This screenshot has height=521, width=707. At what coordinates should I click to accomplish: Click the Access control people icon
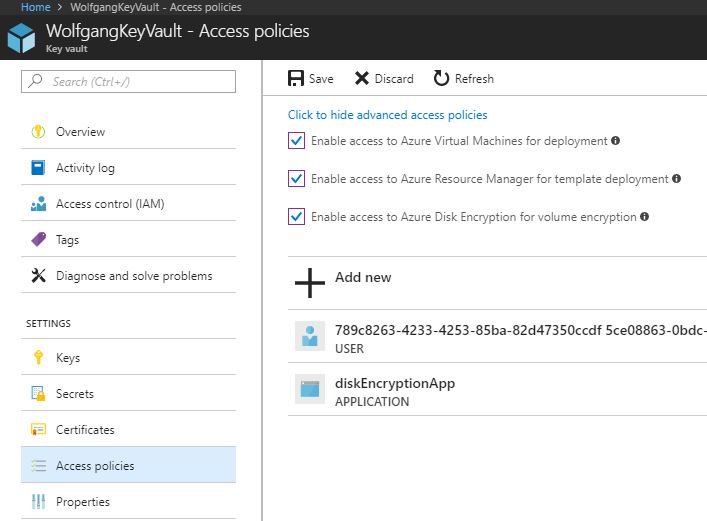[x=38, y=203]
